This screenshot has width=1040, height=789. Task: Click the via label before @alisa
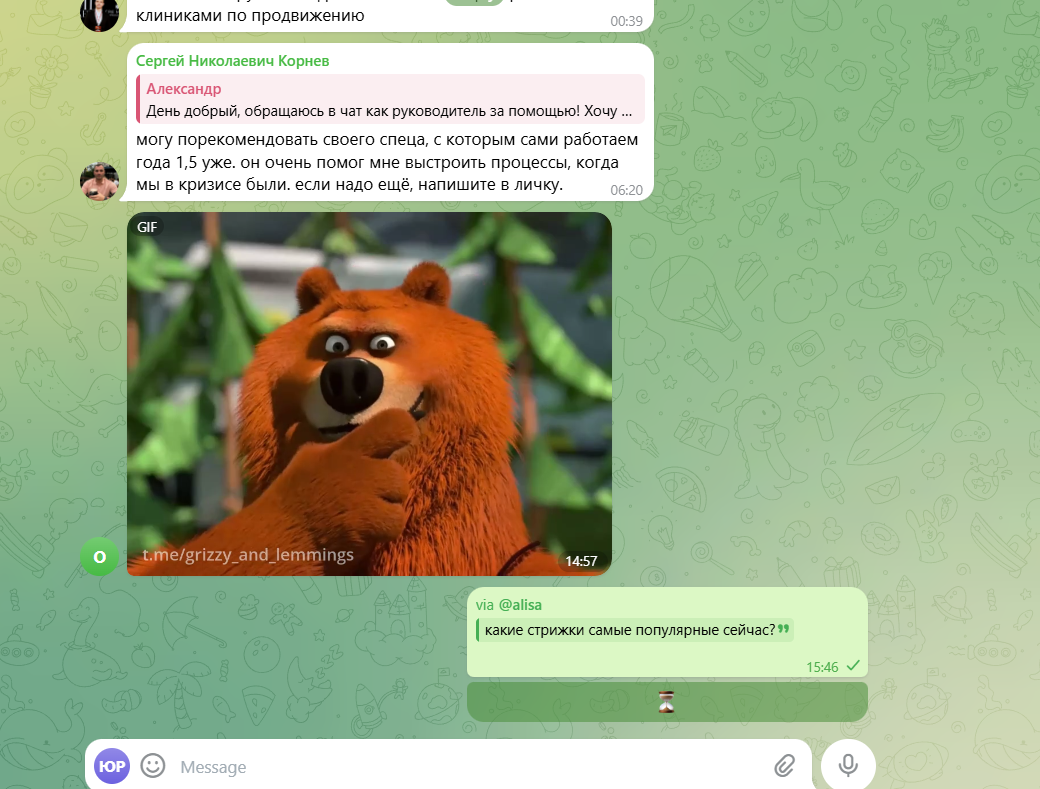485,605
